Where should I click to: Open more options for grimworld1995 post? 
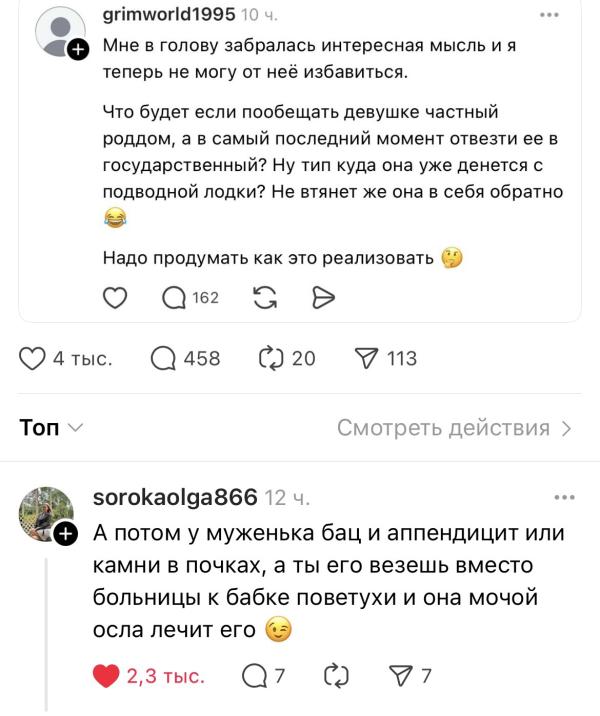(550, 15)
